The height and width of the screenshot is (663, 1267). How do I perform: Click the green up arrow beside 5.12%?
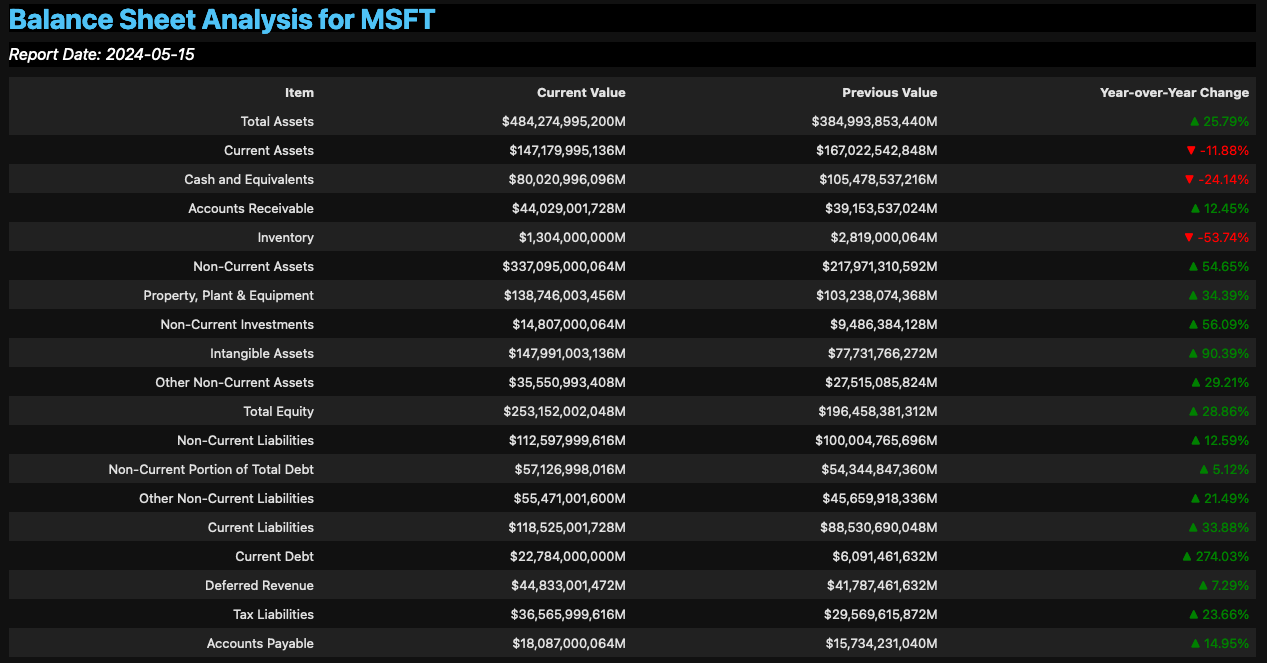tap(1203, 470)
